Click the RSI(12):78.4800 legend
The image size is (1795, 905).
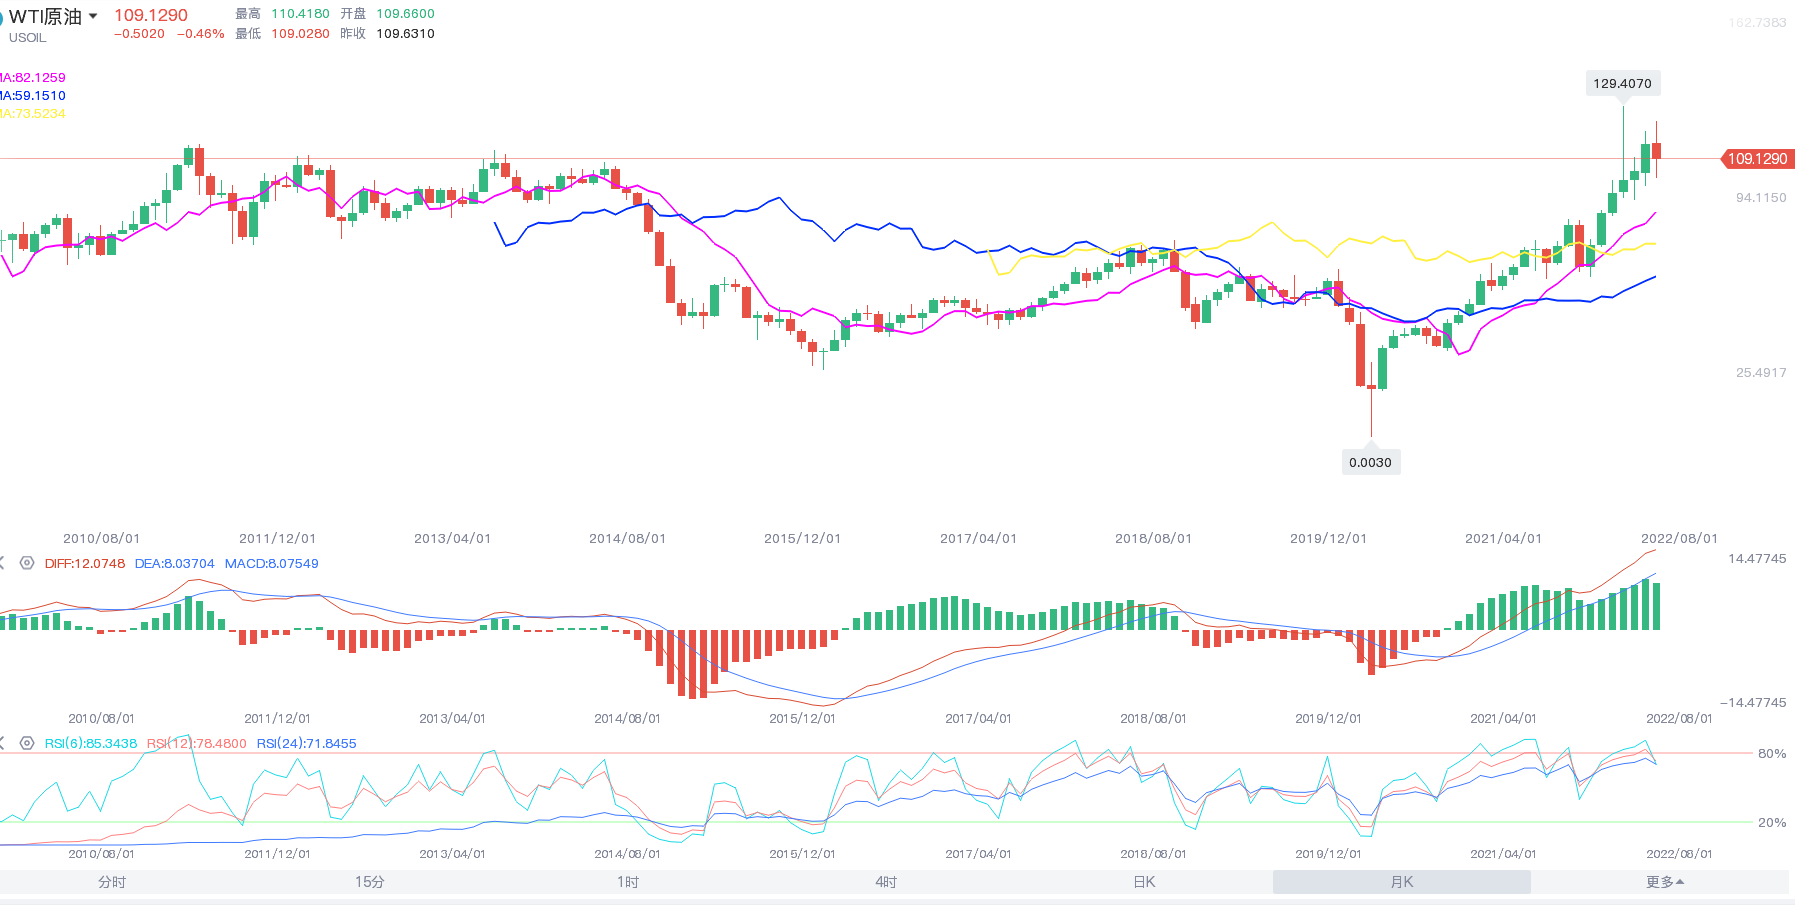coord(197,743)
